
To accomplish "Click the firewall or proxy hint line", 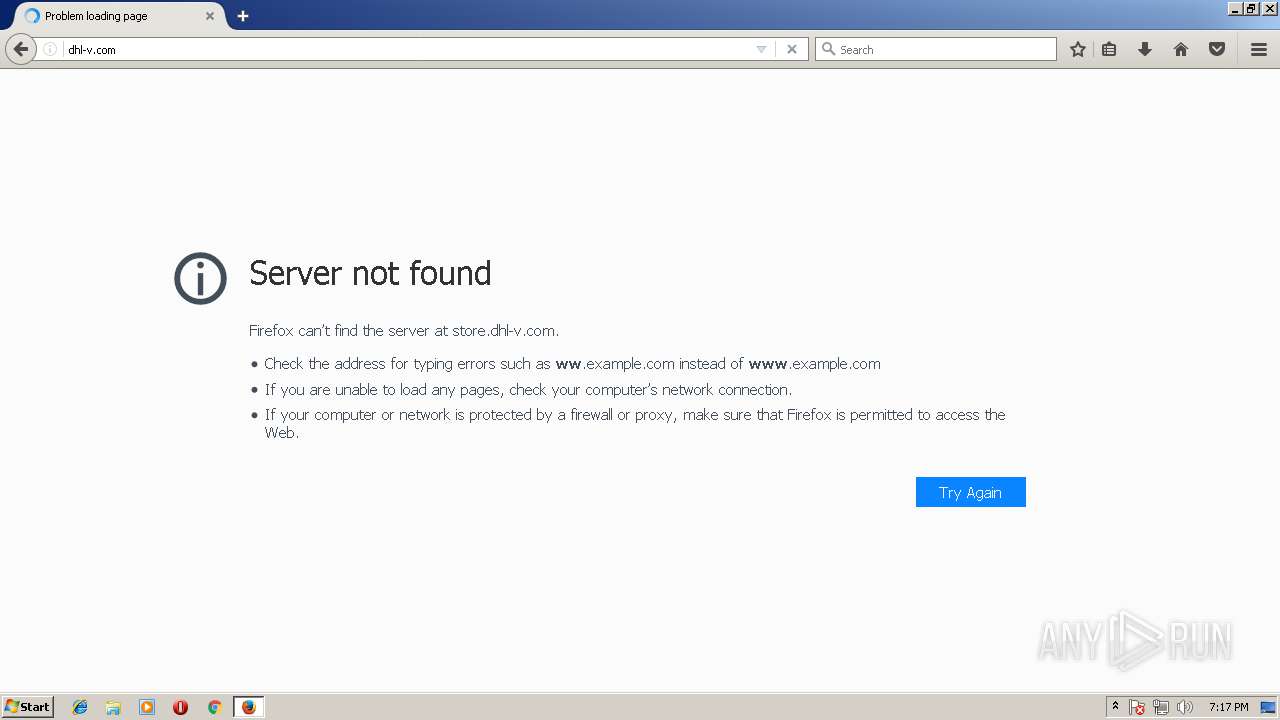I will (635, 424).
